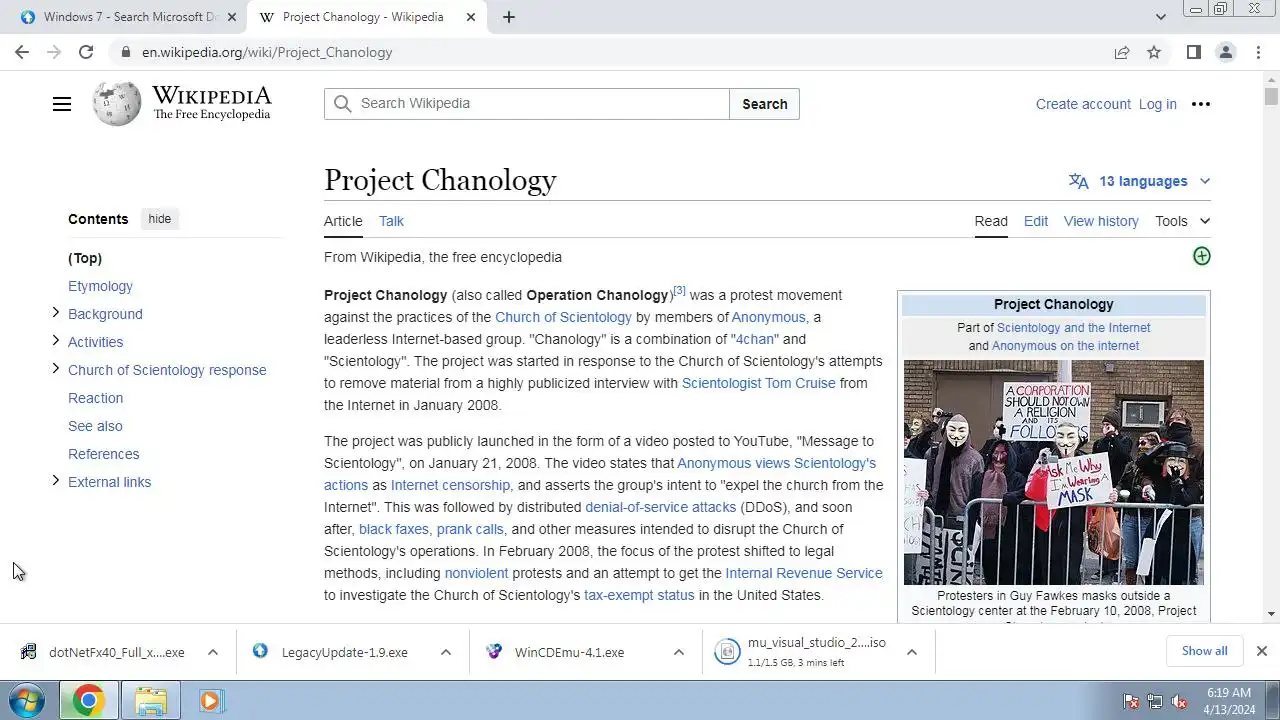Open the Tools dropdown menu
The height and width of the screenshot is (720, 1280).
[x=1182, y=221]
